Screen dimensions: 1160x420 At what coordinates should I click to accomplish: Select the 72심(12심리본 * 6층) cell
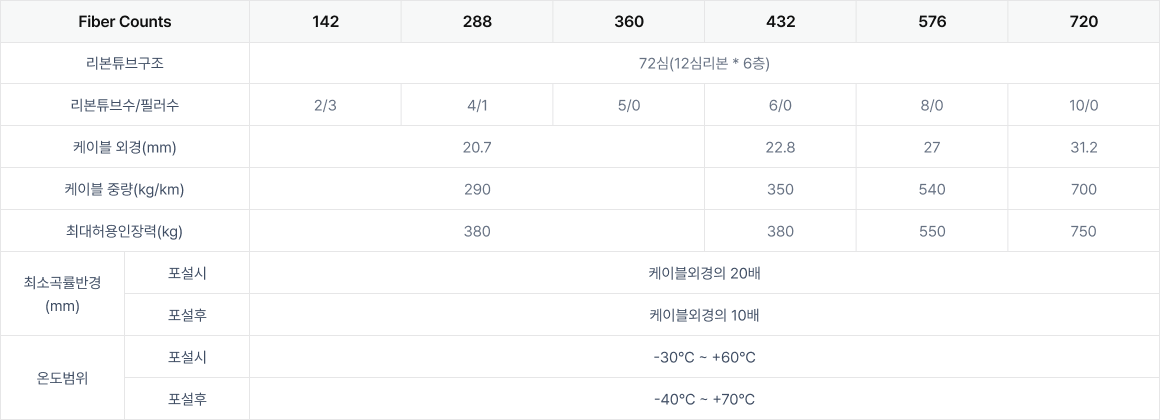pyautogui.click(x=704, y=64)
